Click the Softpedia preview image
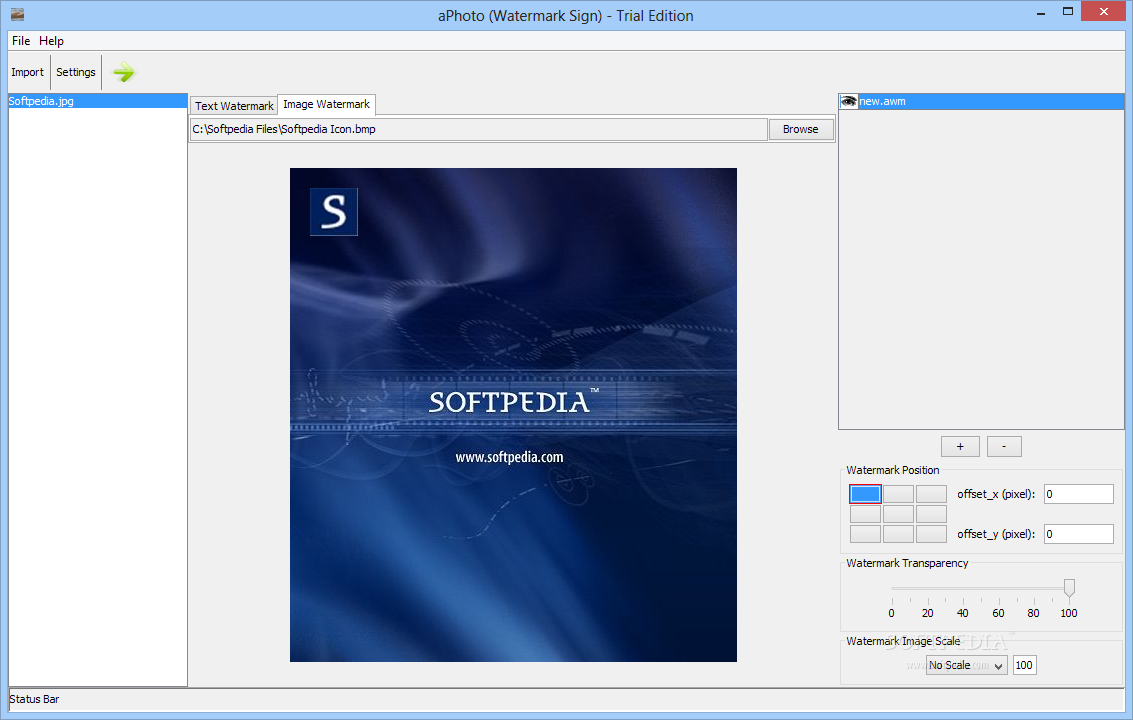The width and height of the screenshot is (1133, 720). coord(513,415)
